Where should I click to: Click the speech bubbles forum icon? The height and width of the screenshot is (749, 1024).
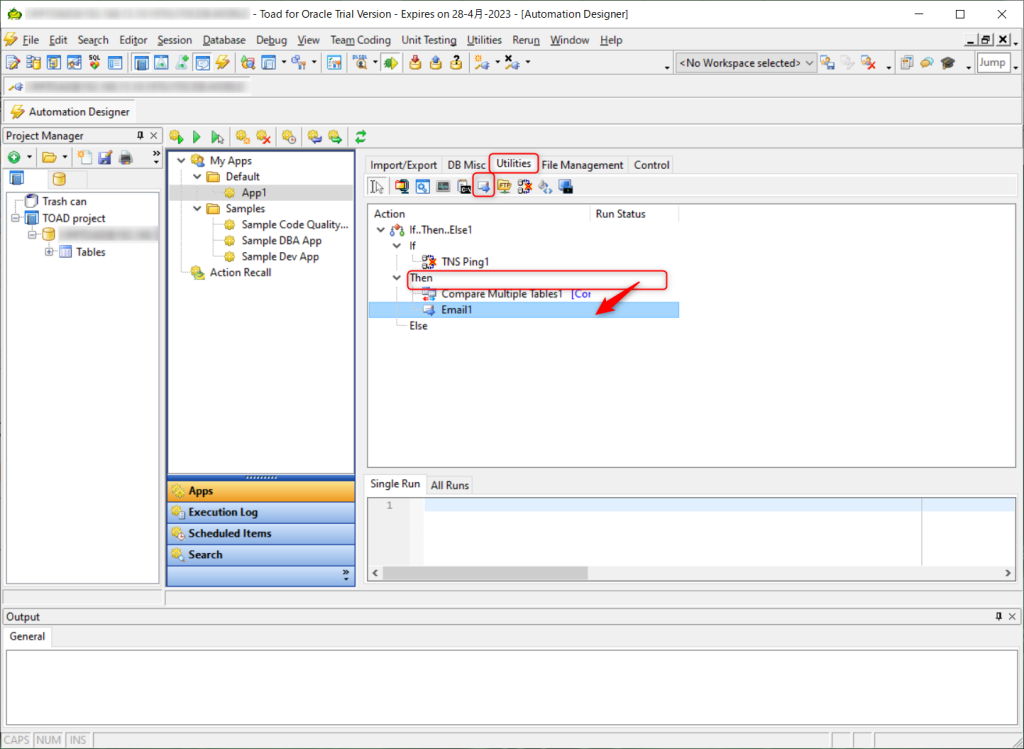point(927,63)
